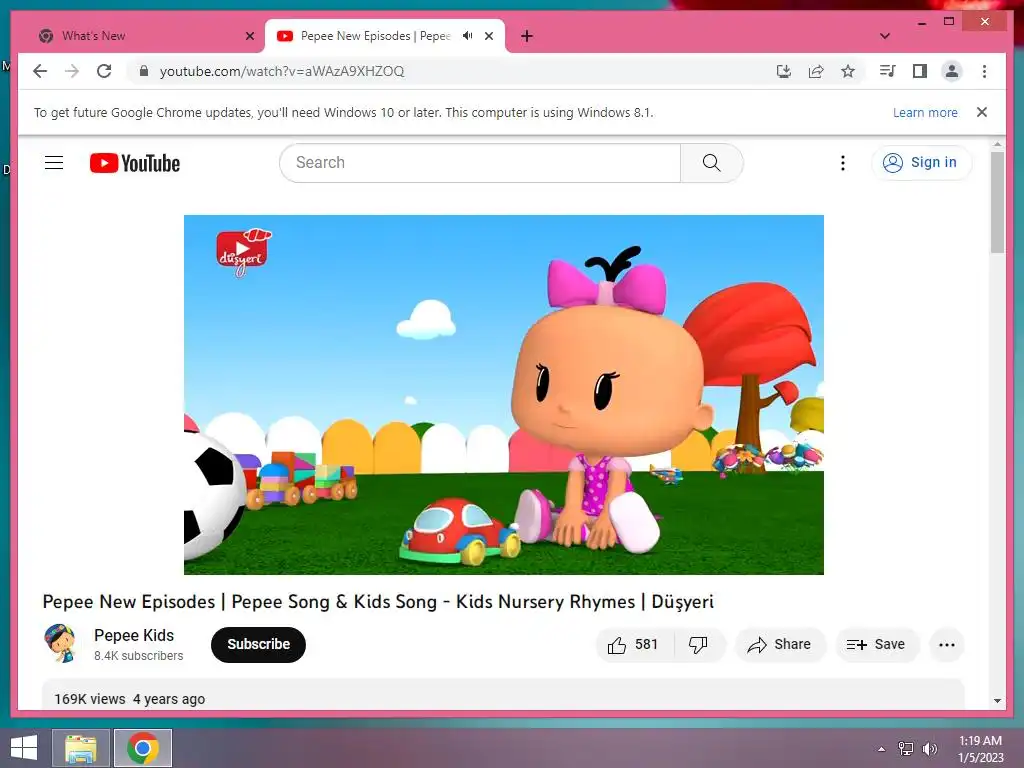Bookmark this tab with the star icon

(848, 71)
